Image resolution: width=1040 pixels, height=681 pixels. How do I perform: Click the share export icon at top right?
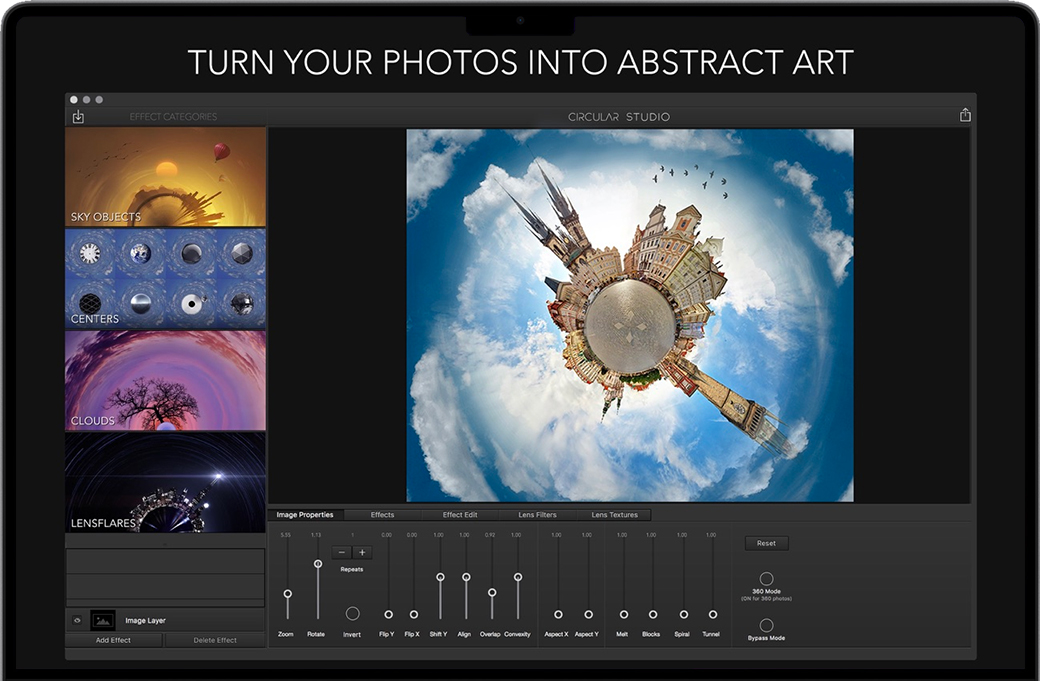965,115
